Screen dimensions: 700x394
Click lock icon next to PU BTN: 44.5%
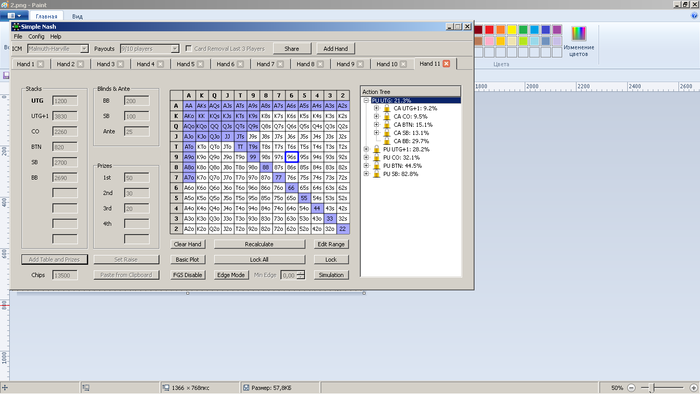point(376,165)
